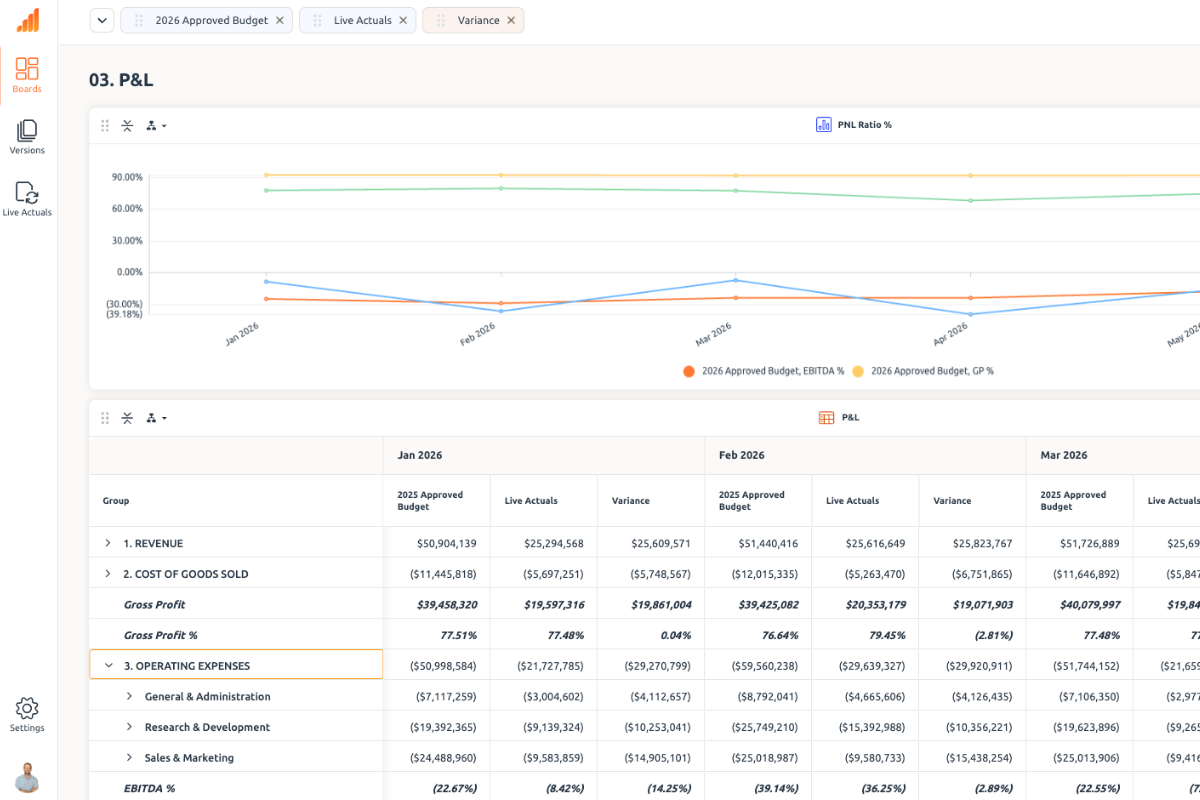Toggle 2026 Approved Budget, GP % legend

[922, 371]
